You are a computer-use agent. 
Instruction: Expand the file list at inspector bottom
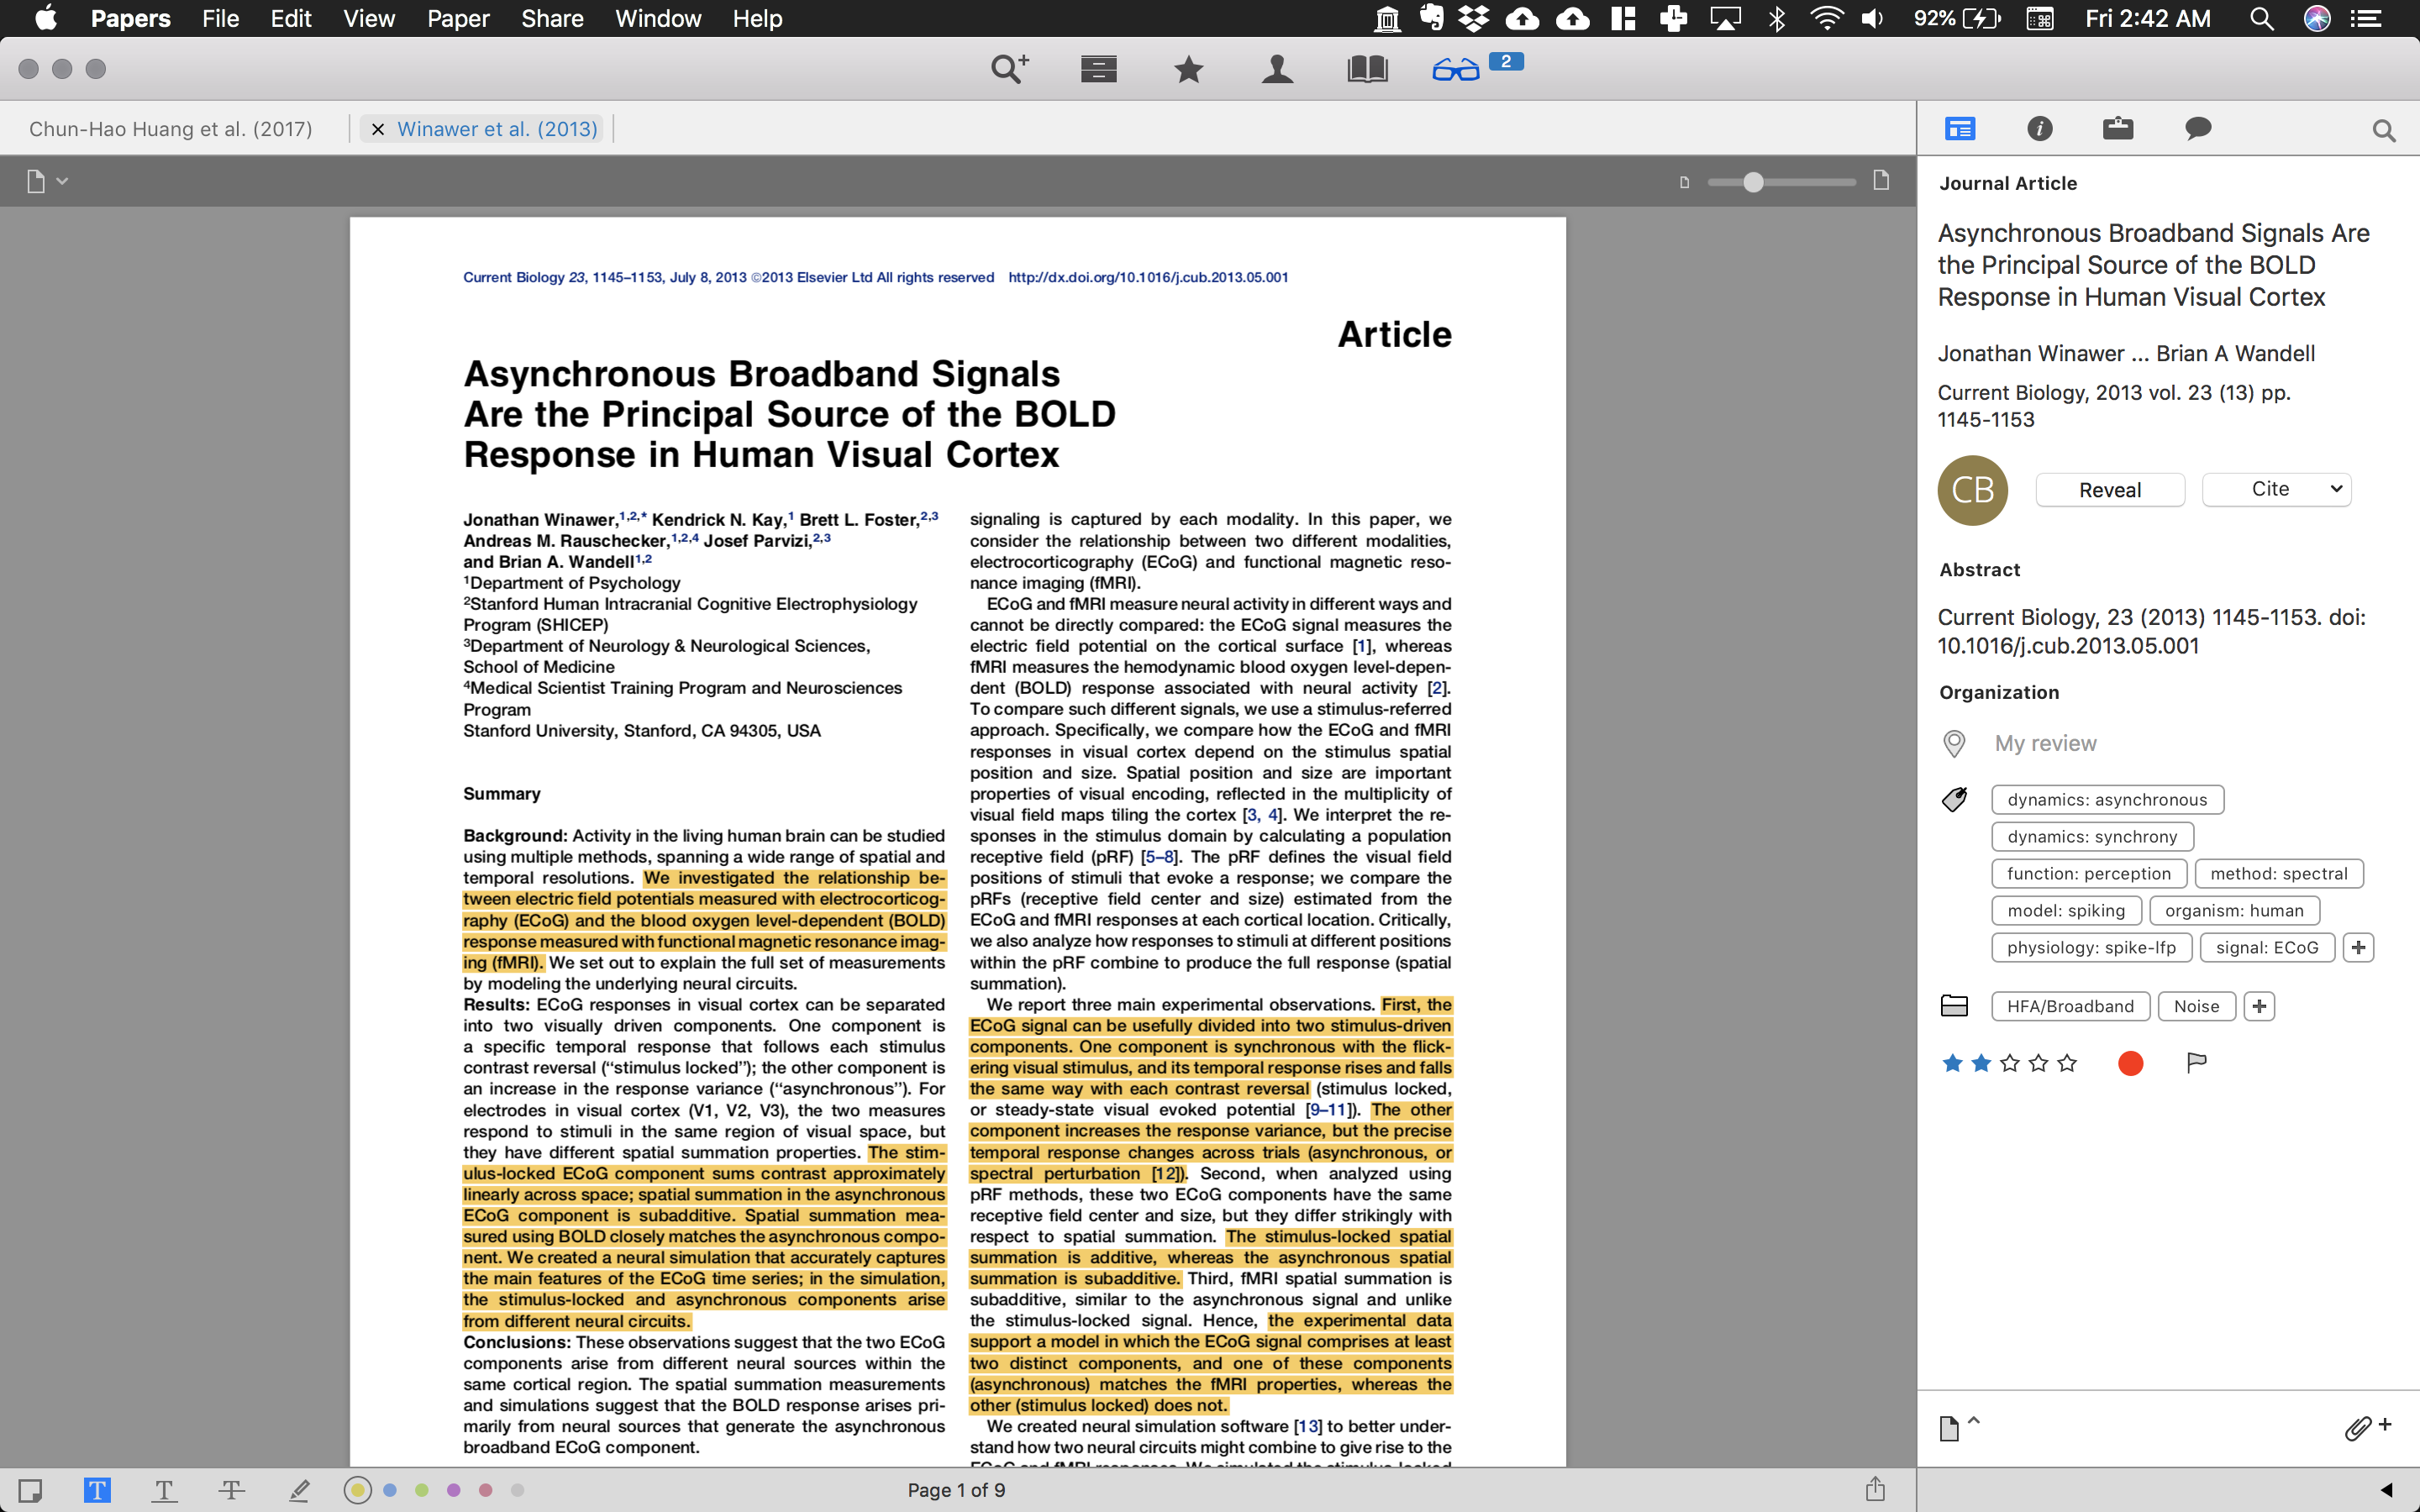click(1959, 1427)
